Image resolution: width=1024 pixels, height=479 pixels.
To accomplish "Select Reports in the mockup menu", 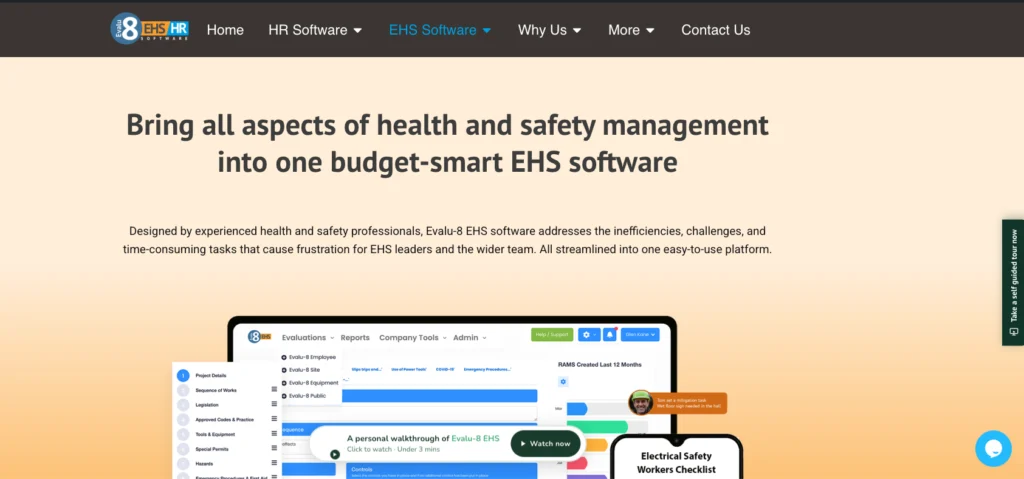I will tap(355, 338).
